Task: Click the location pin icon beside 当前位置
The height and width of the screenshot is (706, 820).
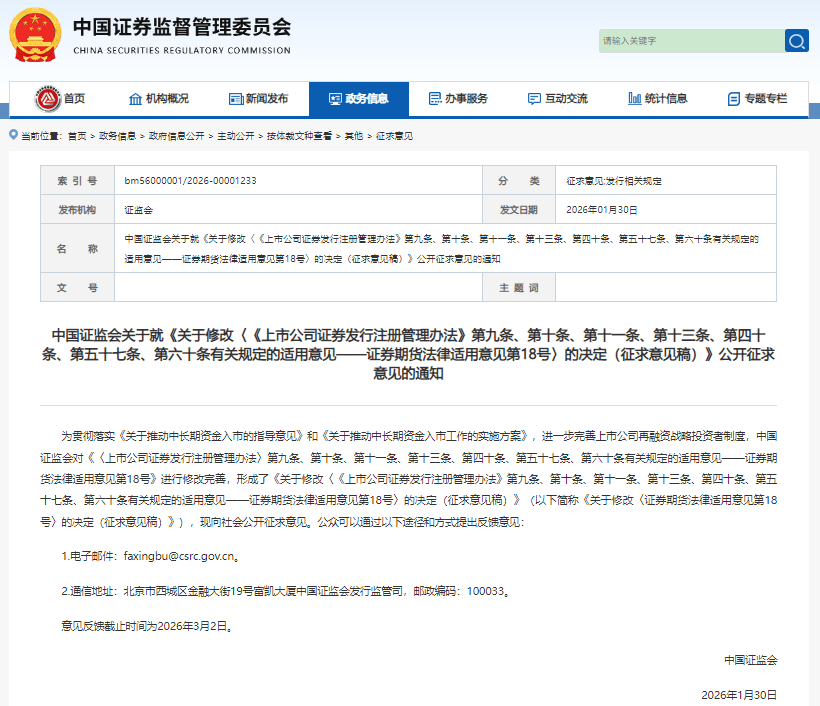Action: coord(12,135)
